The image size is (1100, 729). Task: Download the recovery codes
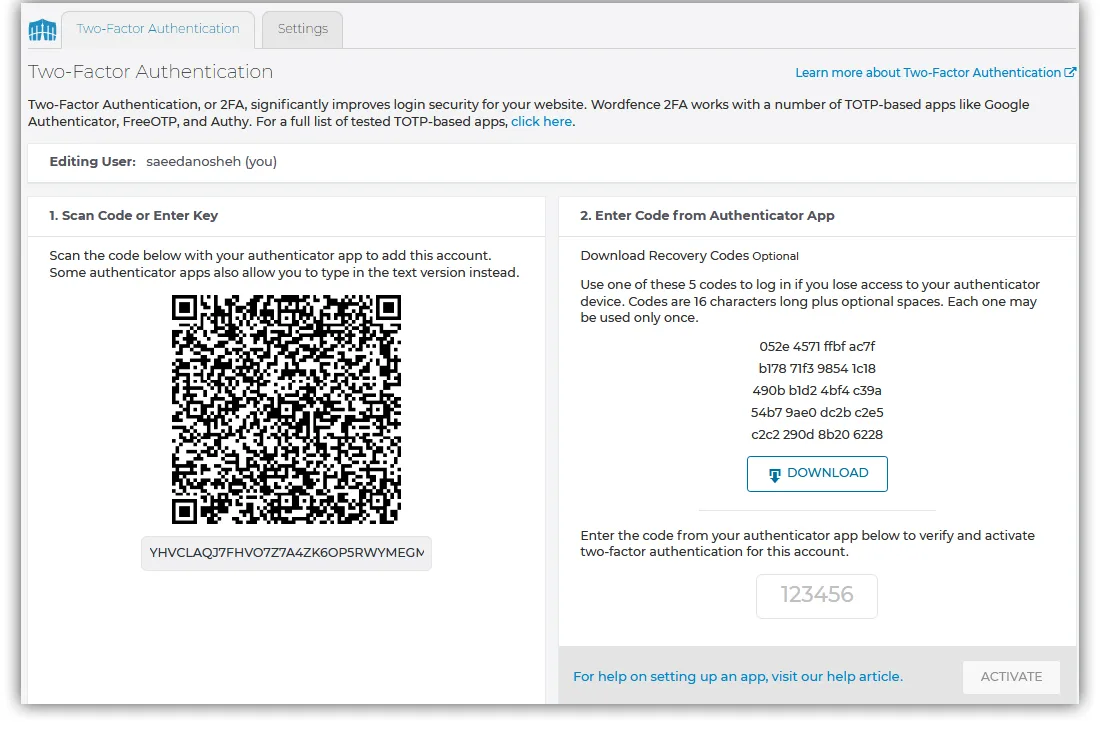pos(817,474)
